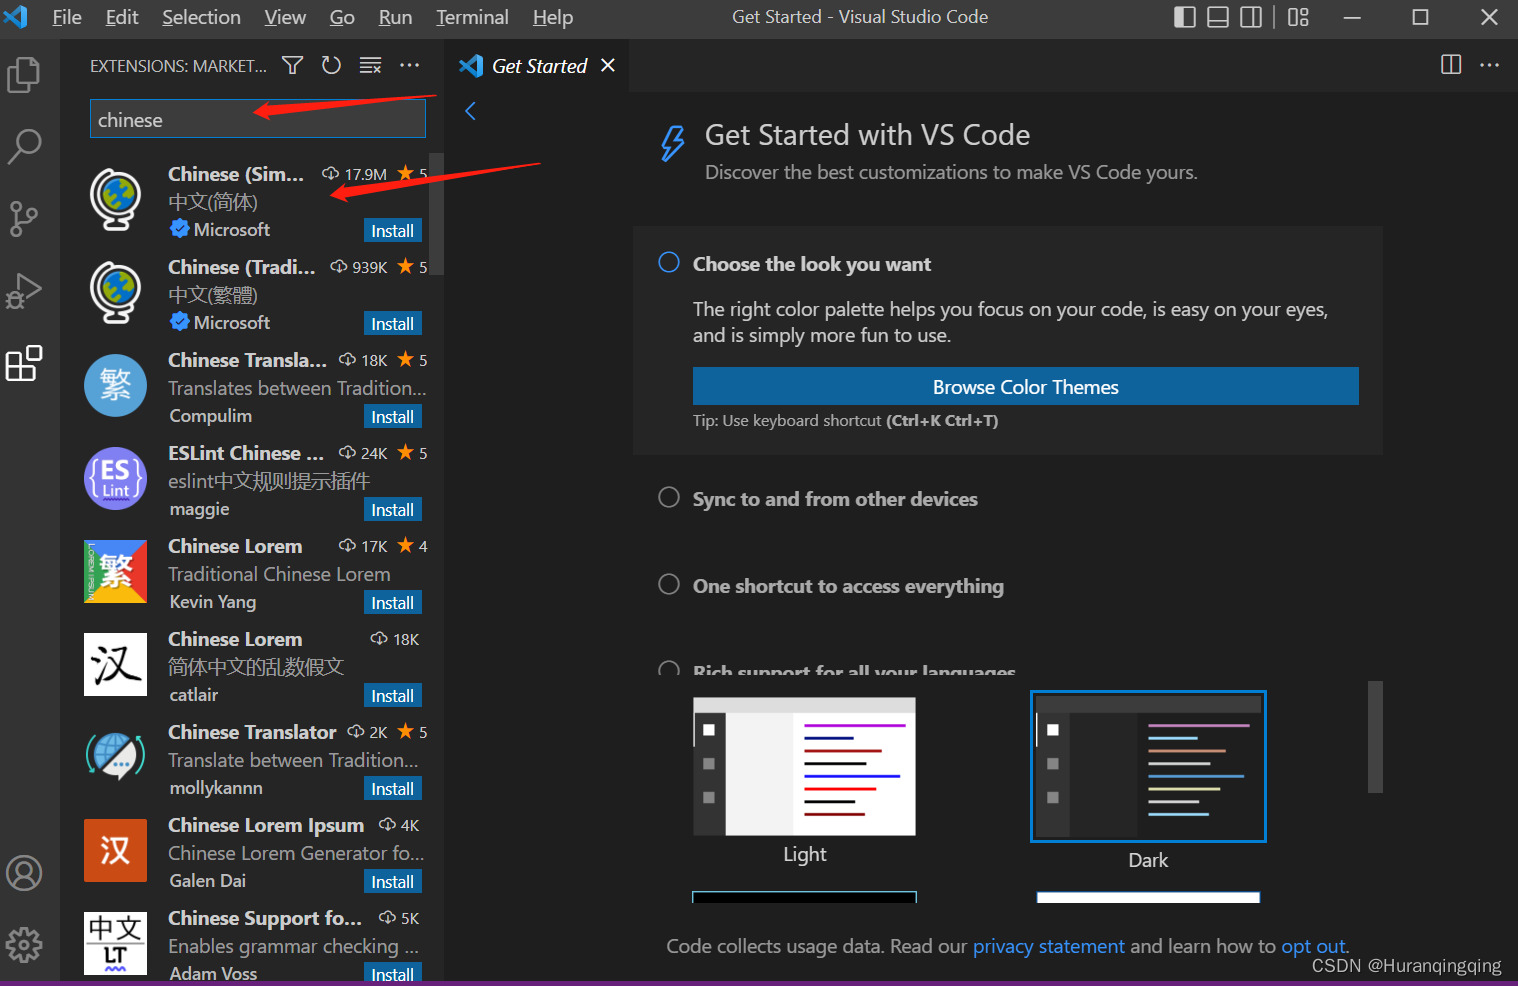Select Chinese Traditional extension globe icon

(115, 293)
